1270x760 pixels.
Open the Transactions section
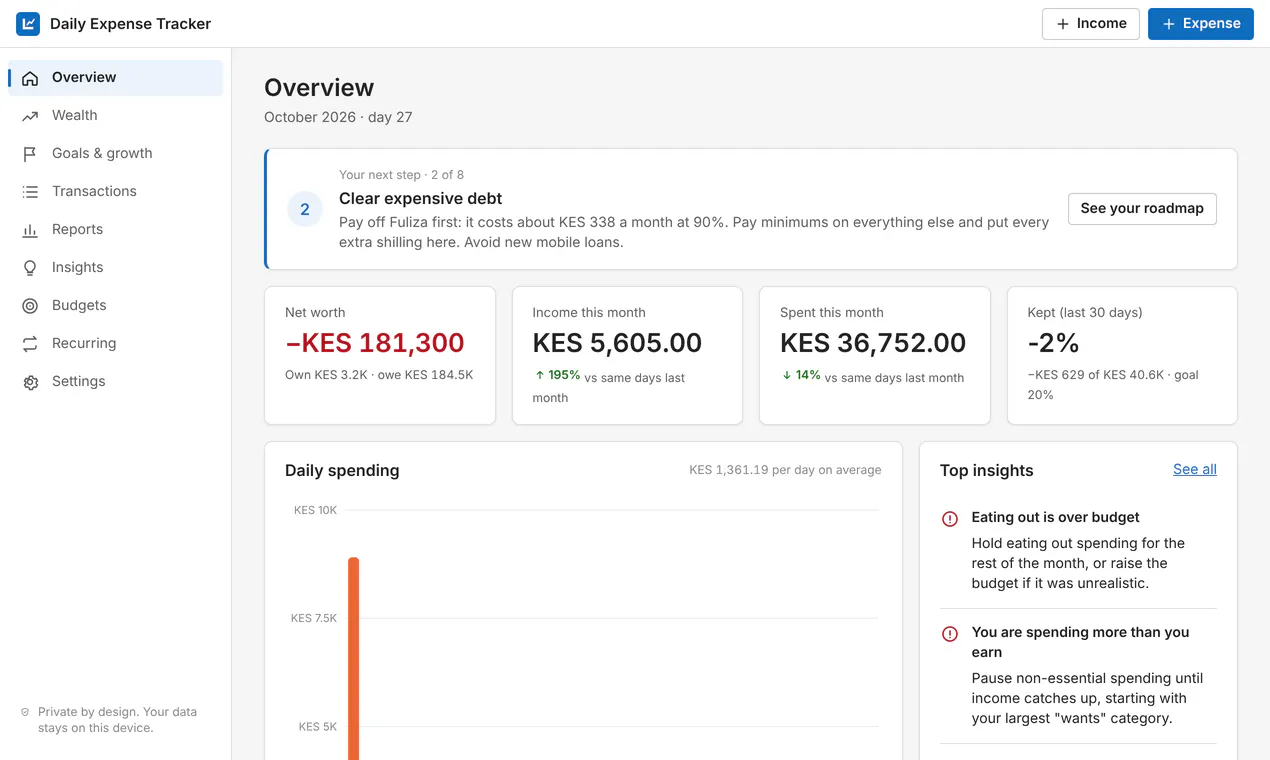point(115,192)
